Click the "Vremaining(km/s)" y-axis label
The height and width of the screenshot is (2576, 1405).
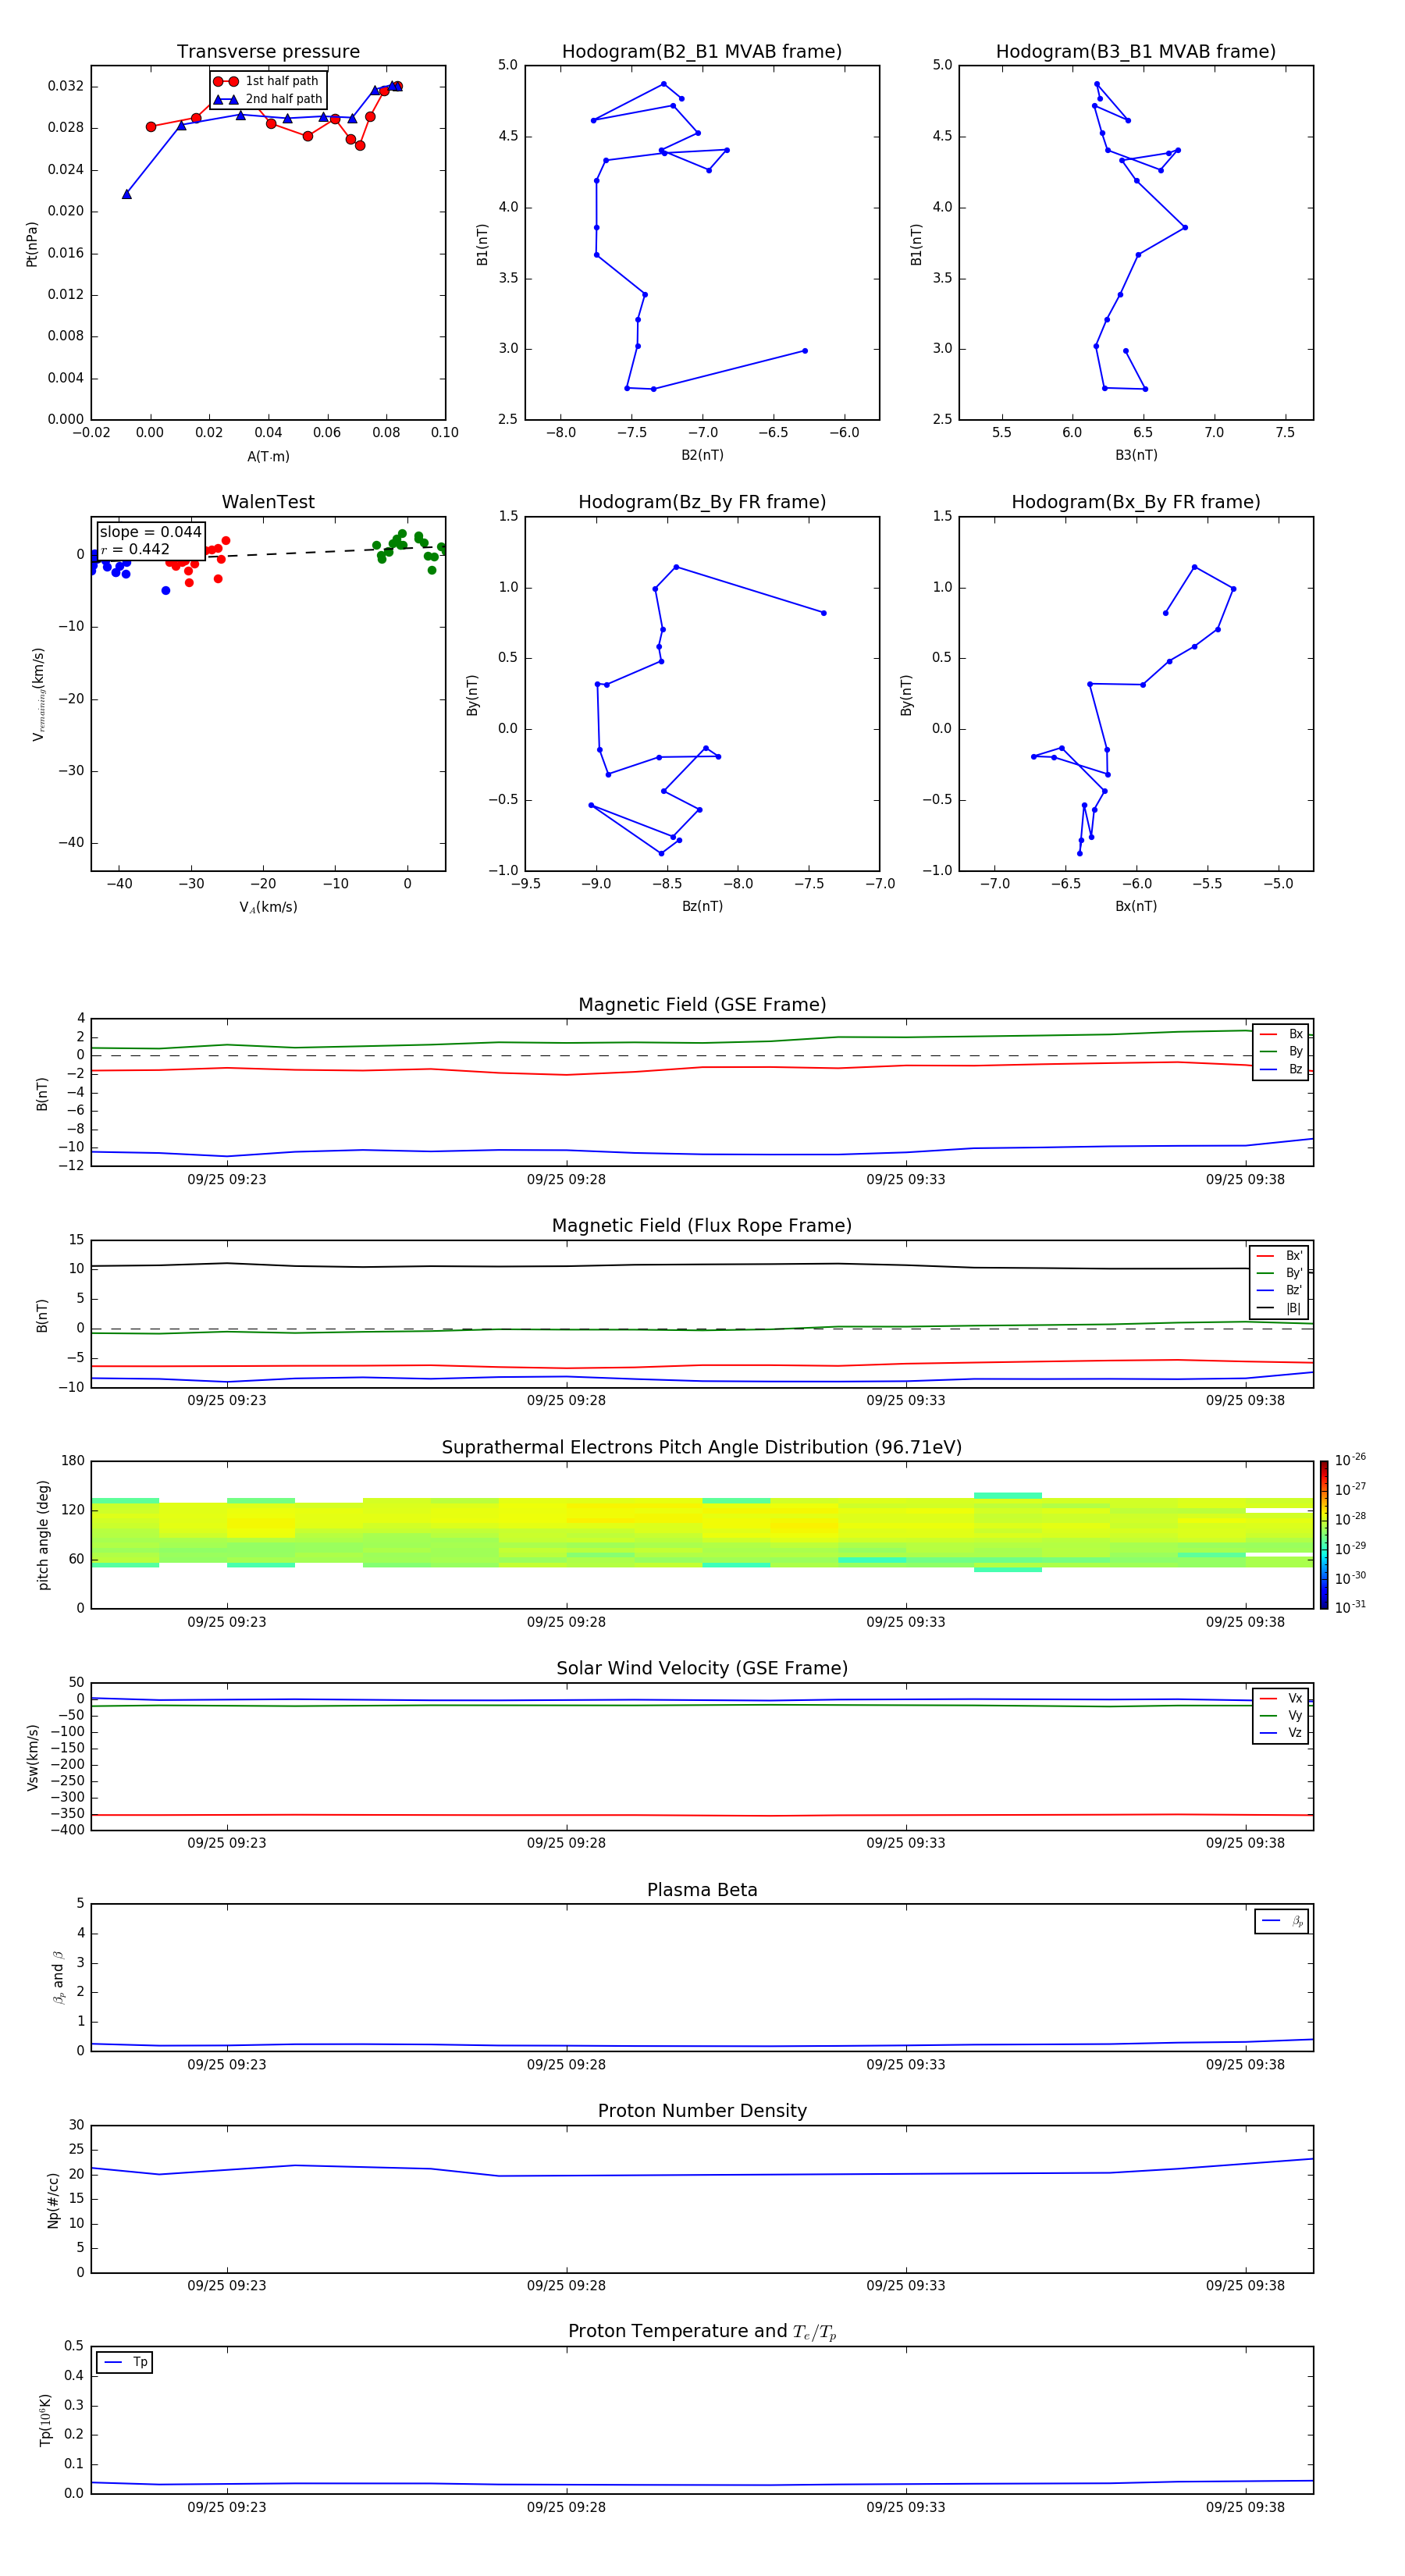(x=38, y=694)
